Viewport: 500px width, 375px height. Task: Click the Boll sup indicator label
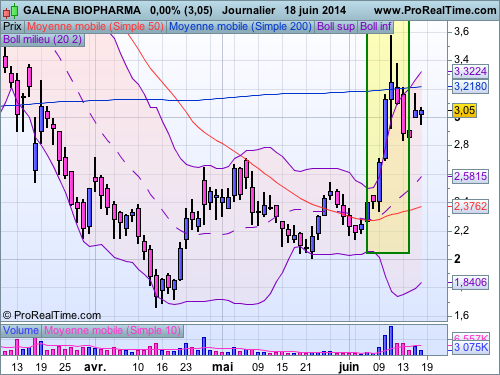coord(336,26)
